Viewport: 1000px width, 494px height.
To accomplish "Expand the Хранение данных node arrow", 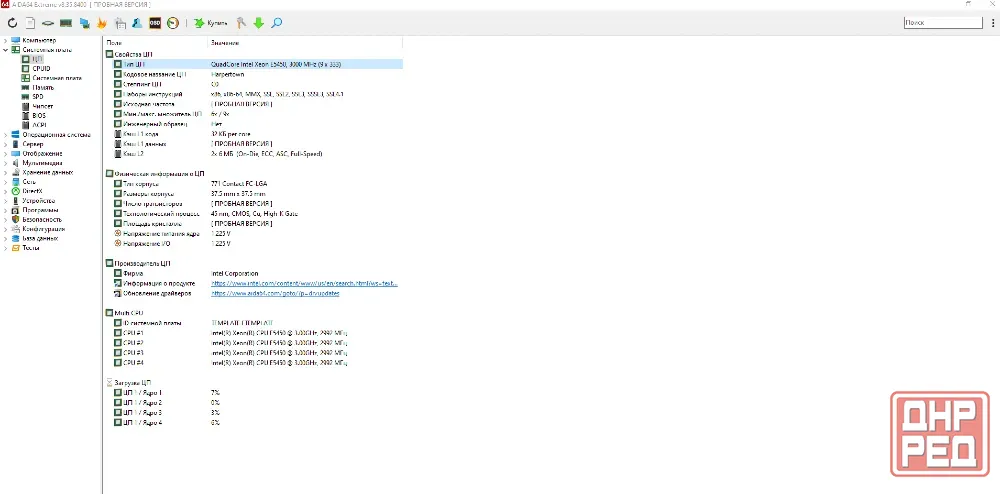I will click(x=6, y=172).
